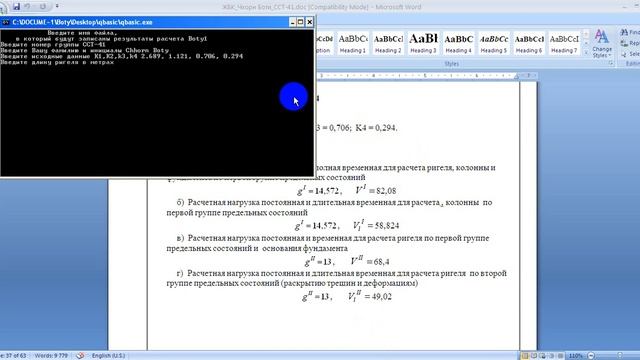This screenshot has height=360, width=640.
Task: Click the Redo icon in Quick Access toolbar
Action: click(x=42, y=6)
